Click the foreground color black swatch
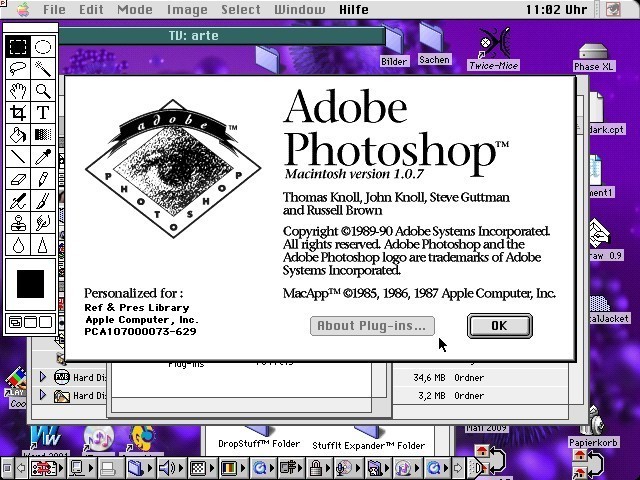The height and width of the screenshot is (480, 640). 30,284
